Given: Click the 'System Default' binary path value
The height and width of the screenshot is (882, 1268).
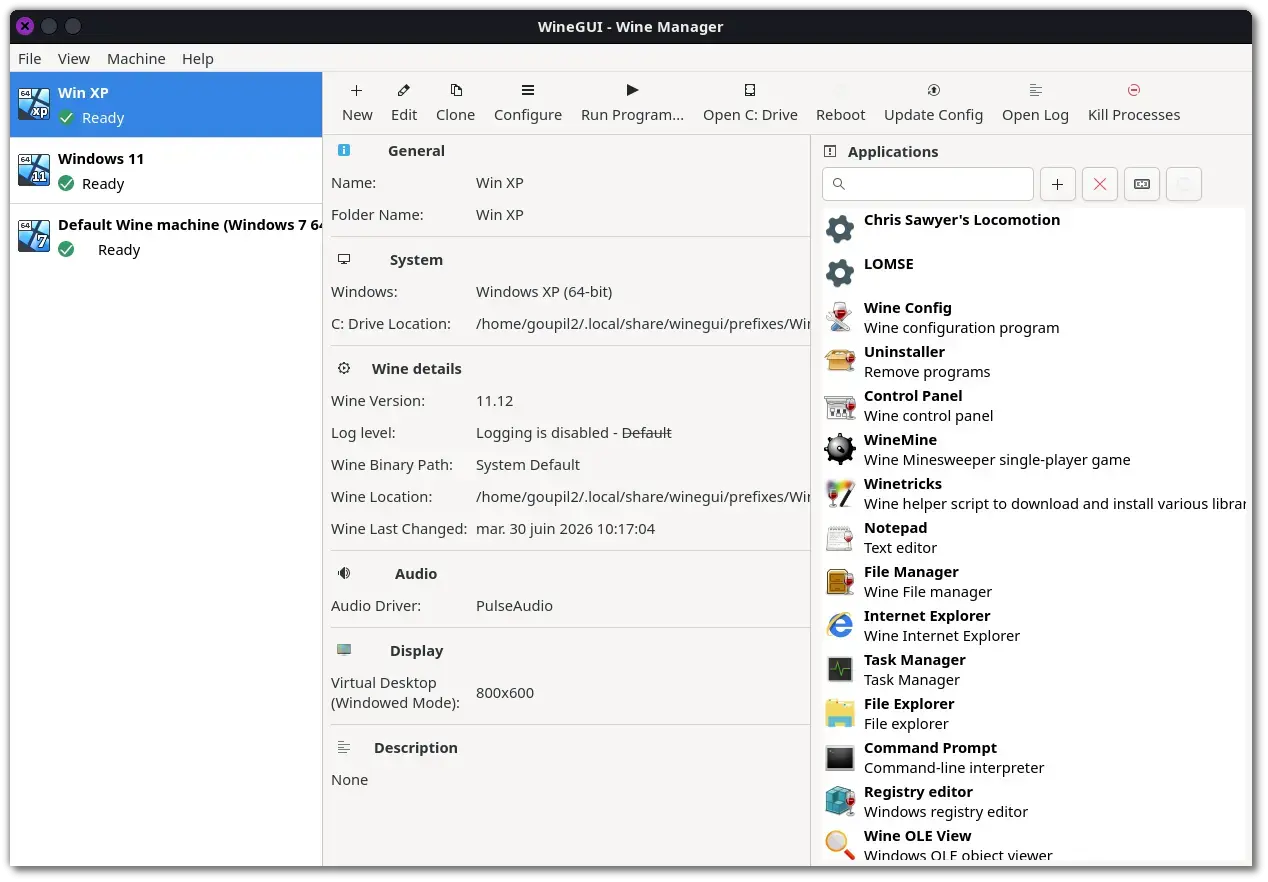Looking at the screenshot, I should [x=528, y=465].
